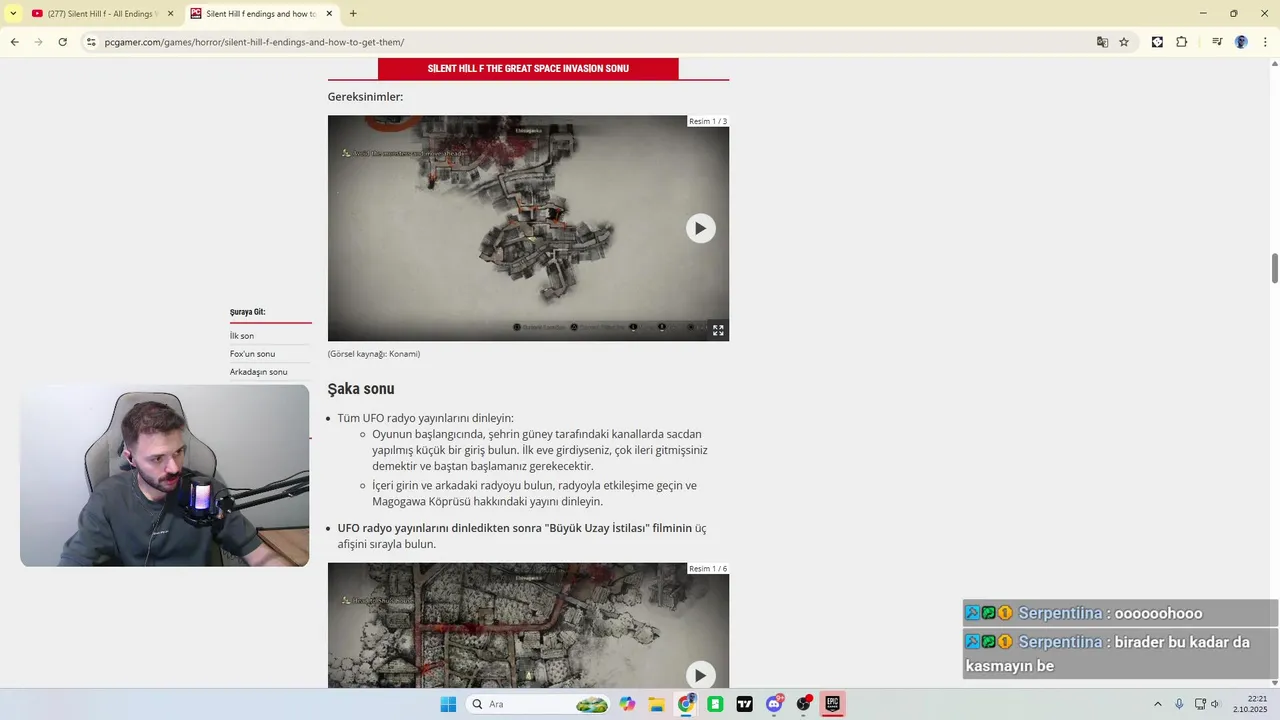Click the taskbar search box Ara
The height and width of the screenshot is (720, 1280).
538,704
